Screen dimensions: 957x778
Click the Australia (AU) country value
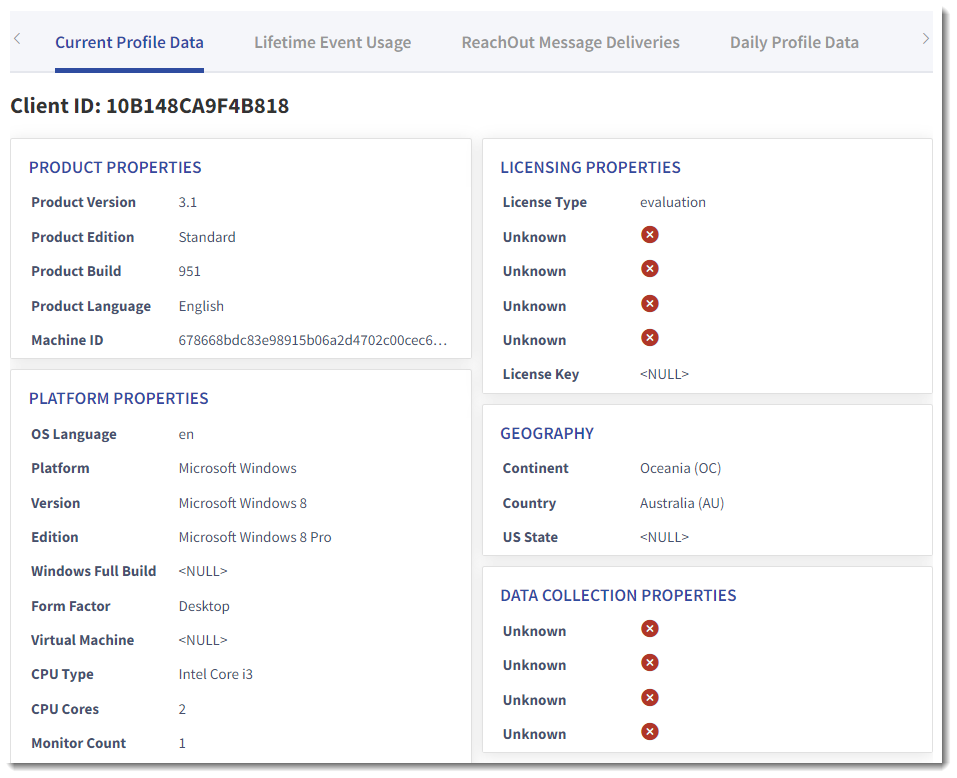tap(682, 503)
